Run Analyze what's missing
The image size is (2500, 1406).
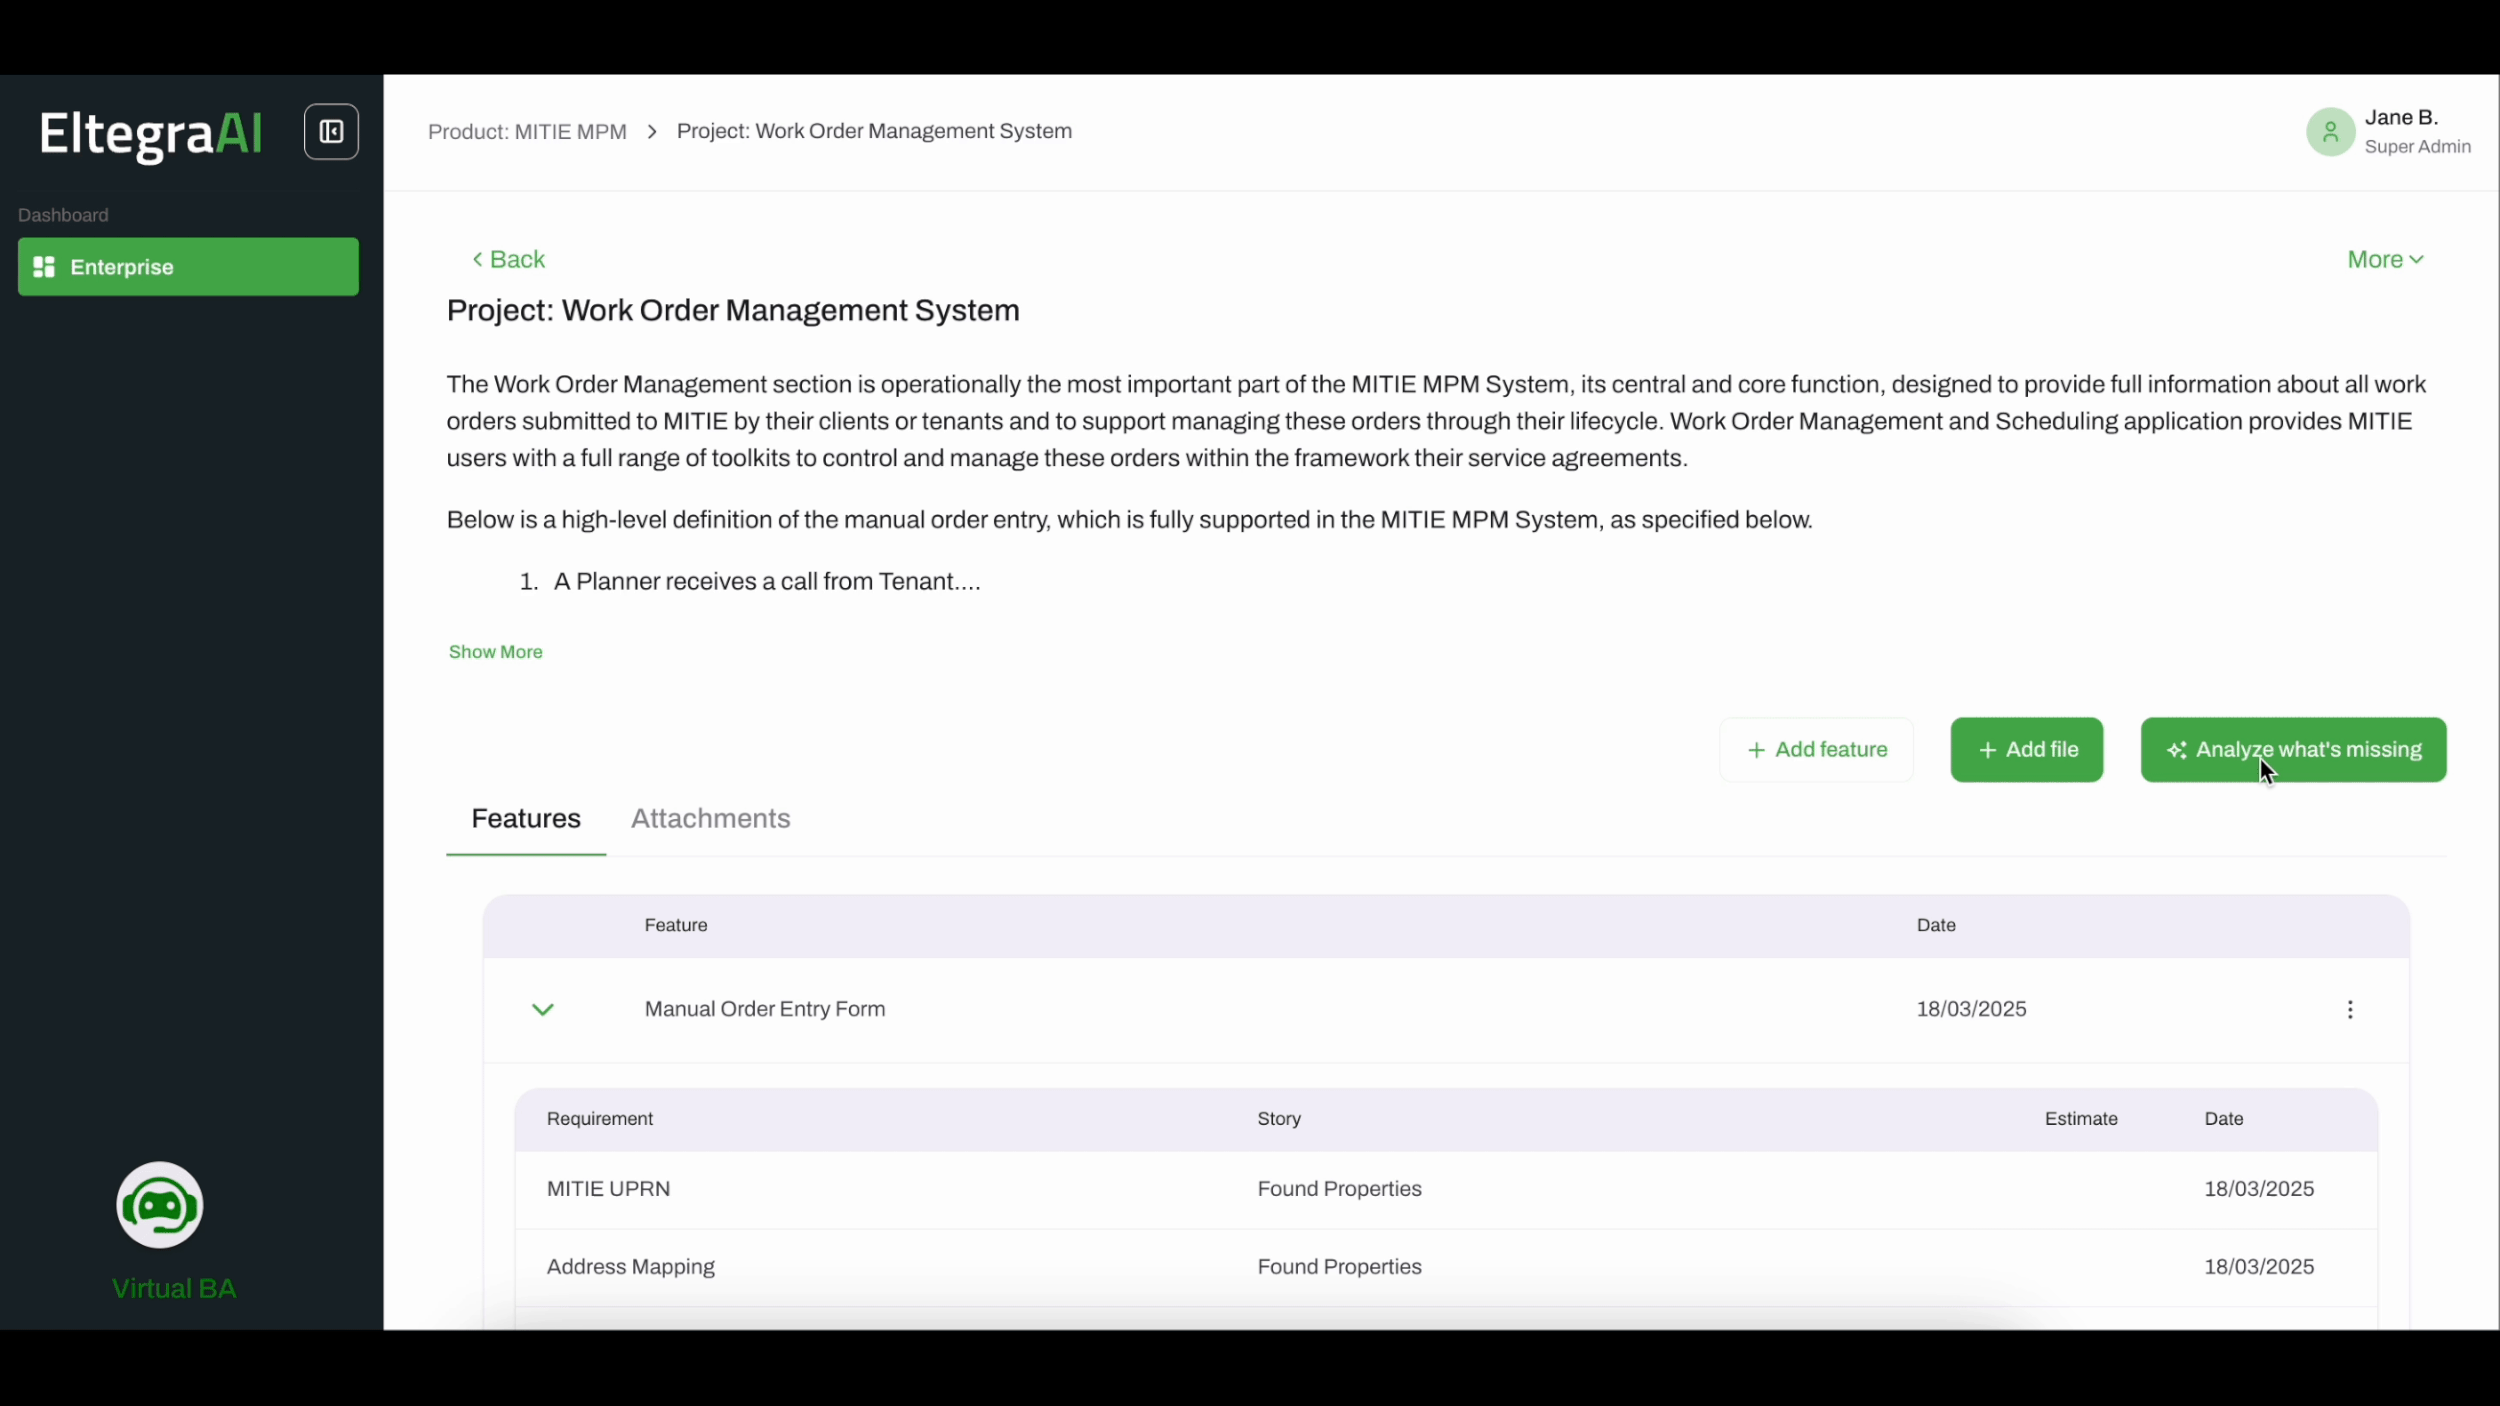pos(2293,750)
